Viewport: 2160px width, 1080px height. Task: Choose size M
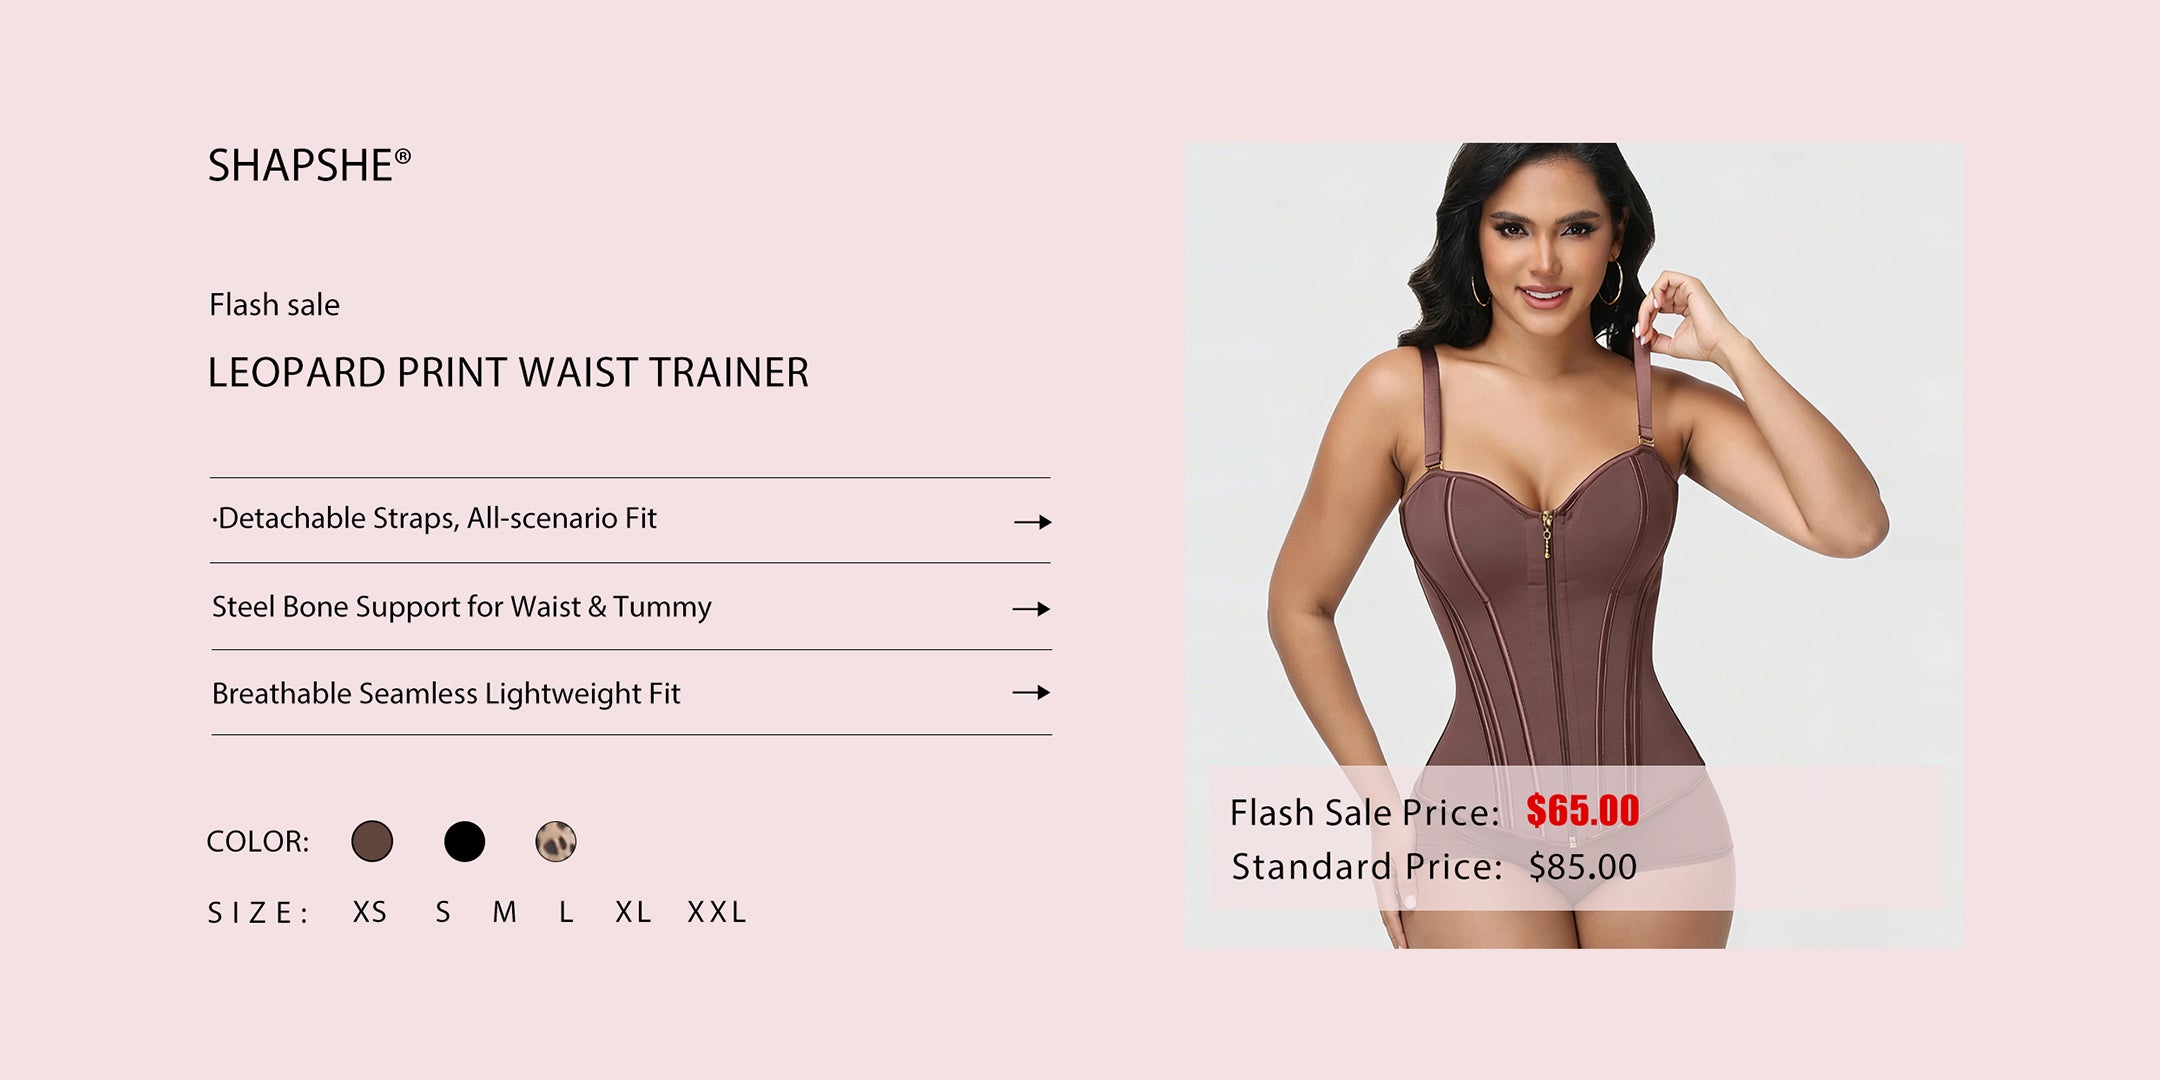coord(505,912)
